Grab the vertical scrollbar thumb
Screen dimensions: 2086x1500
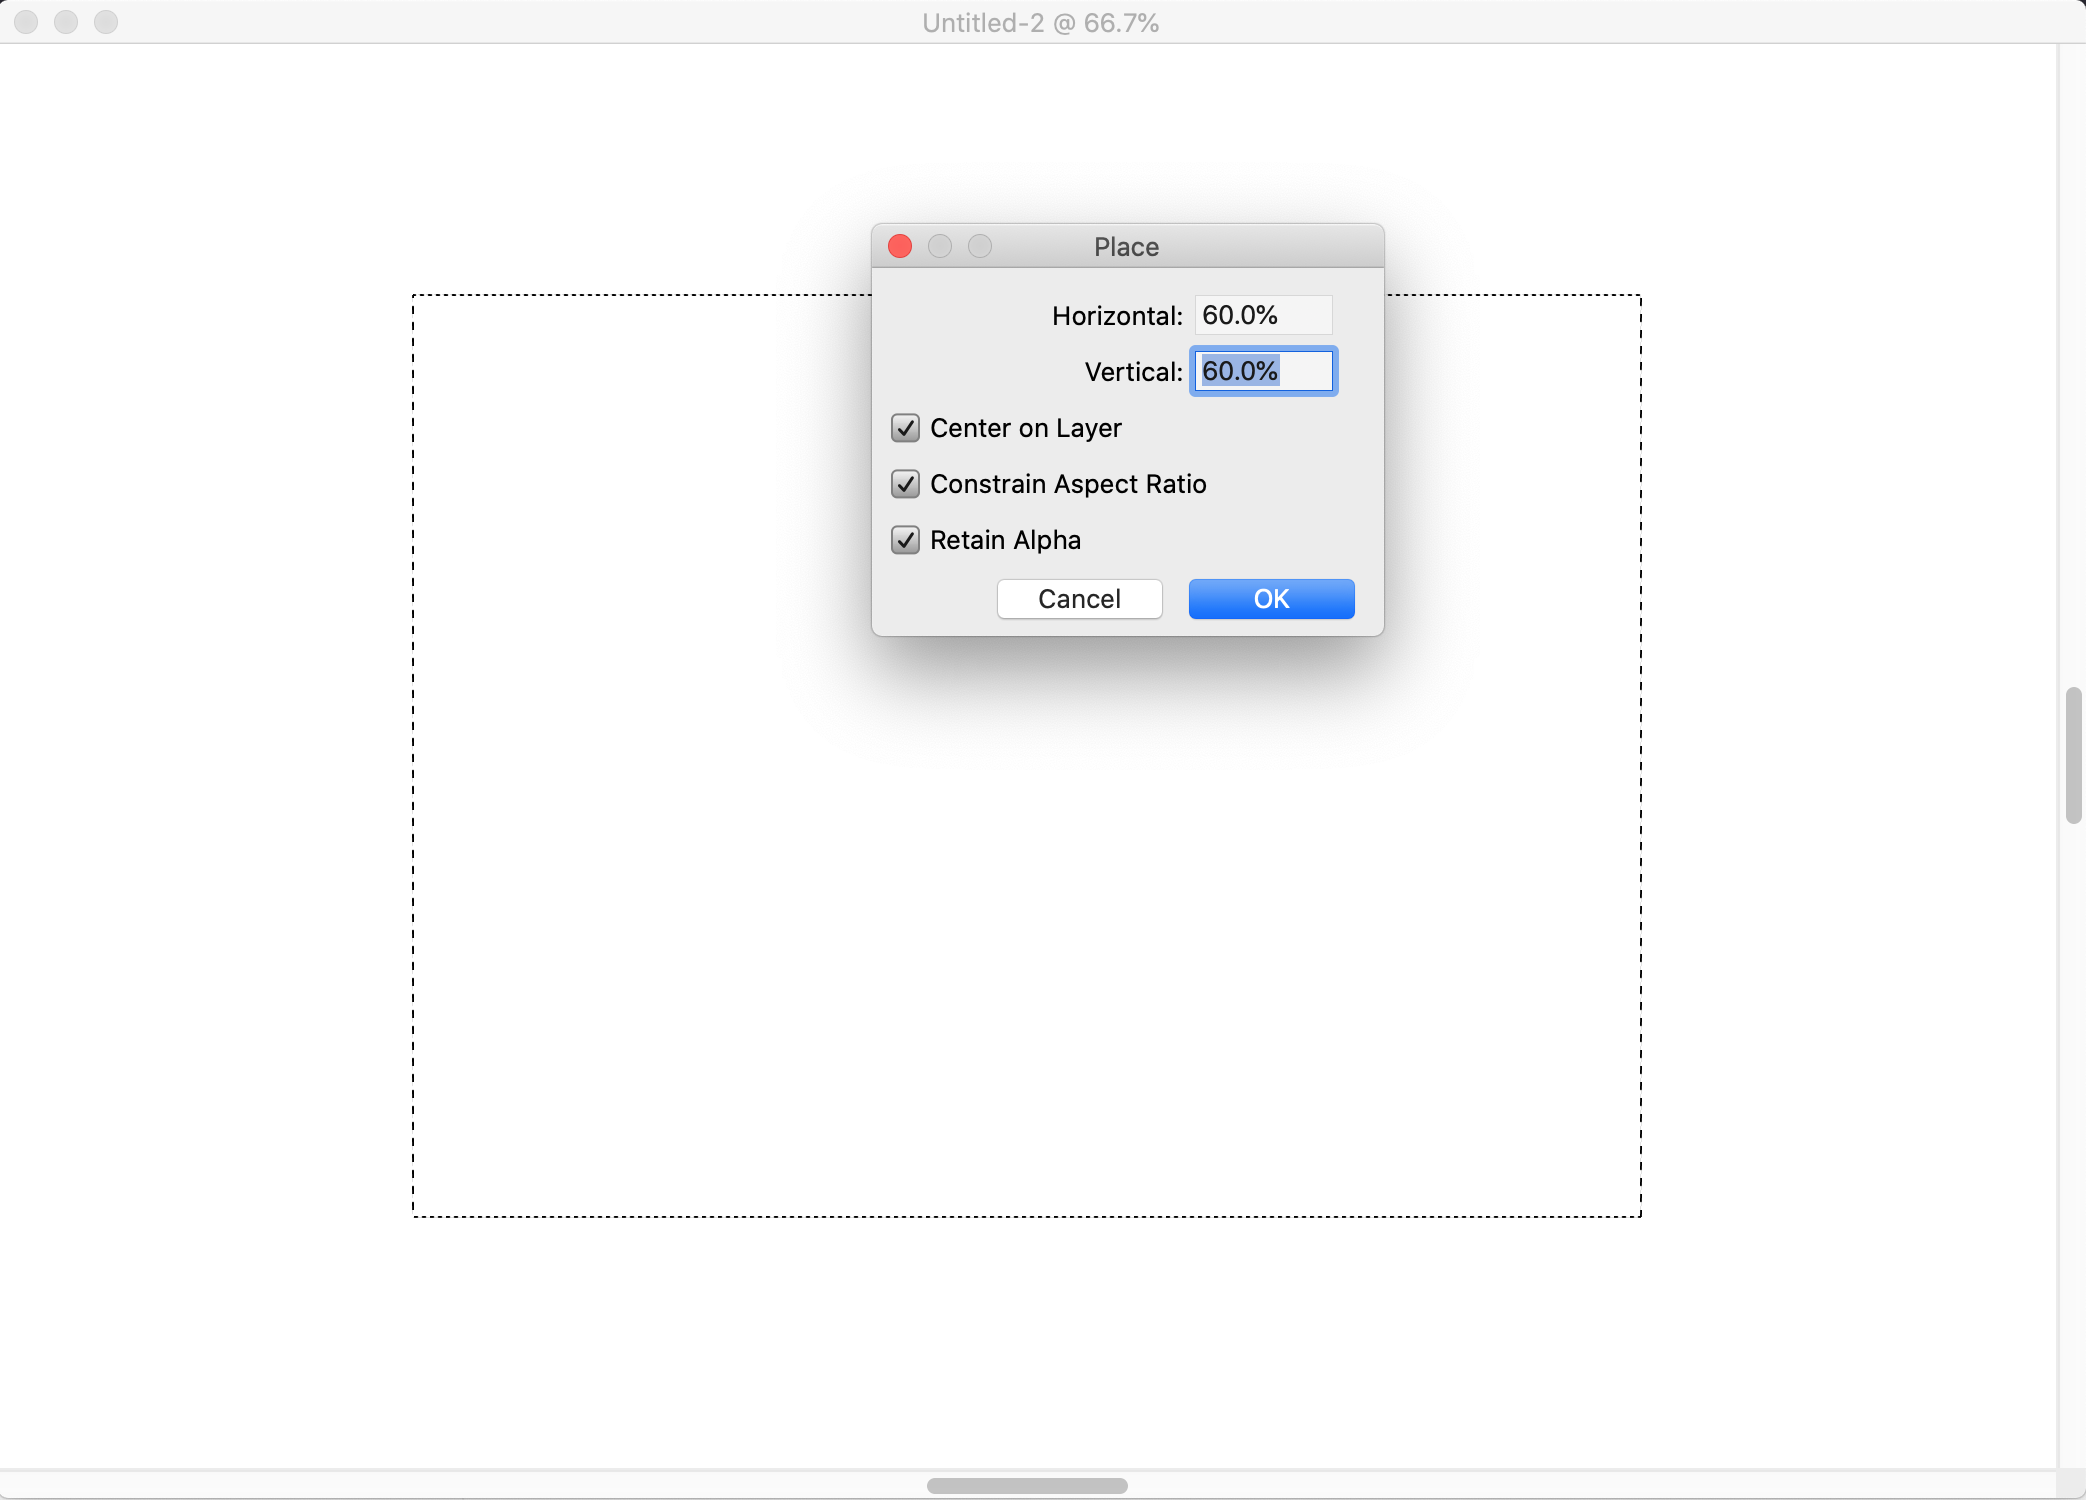pyautogui.click(x=2073, y=755)
